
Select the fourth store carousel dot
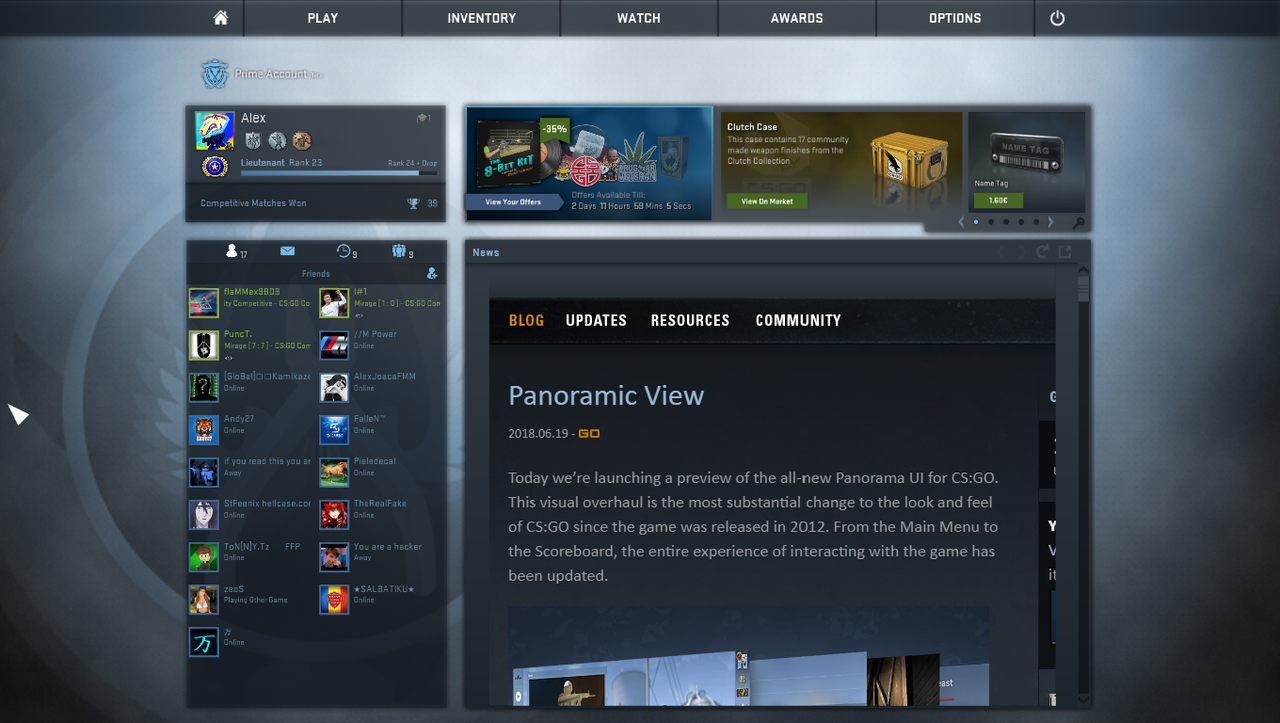point(1021,222)
